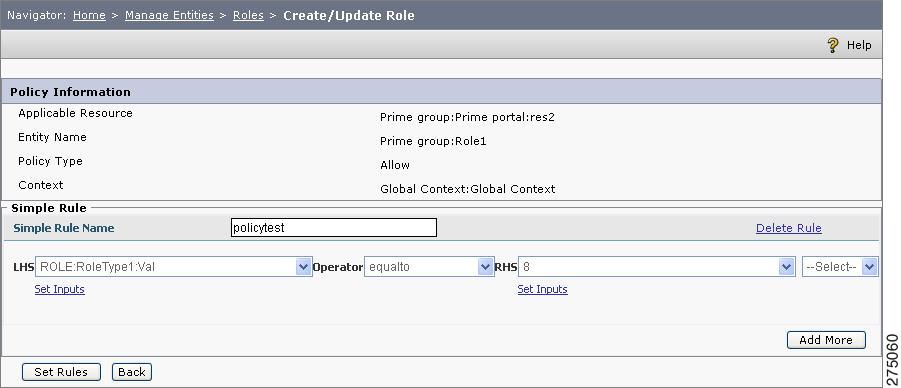
Task: Expand the Operator dropdown arrow
Action: click(x=486, y=267)
